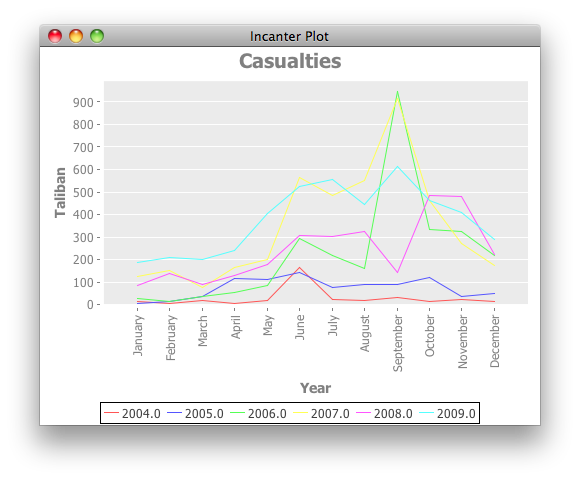Click the magenta 2008 dip at September
The image size is (580, 480).
pyautogui.click(x=397, y=273)
